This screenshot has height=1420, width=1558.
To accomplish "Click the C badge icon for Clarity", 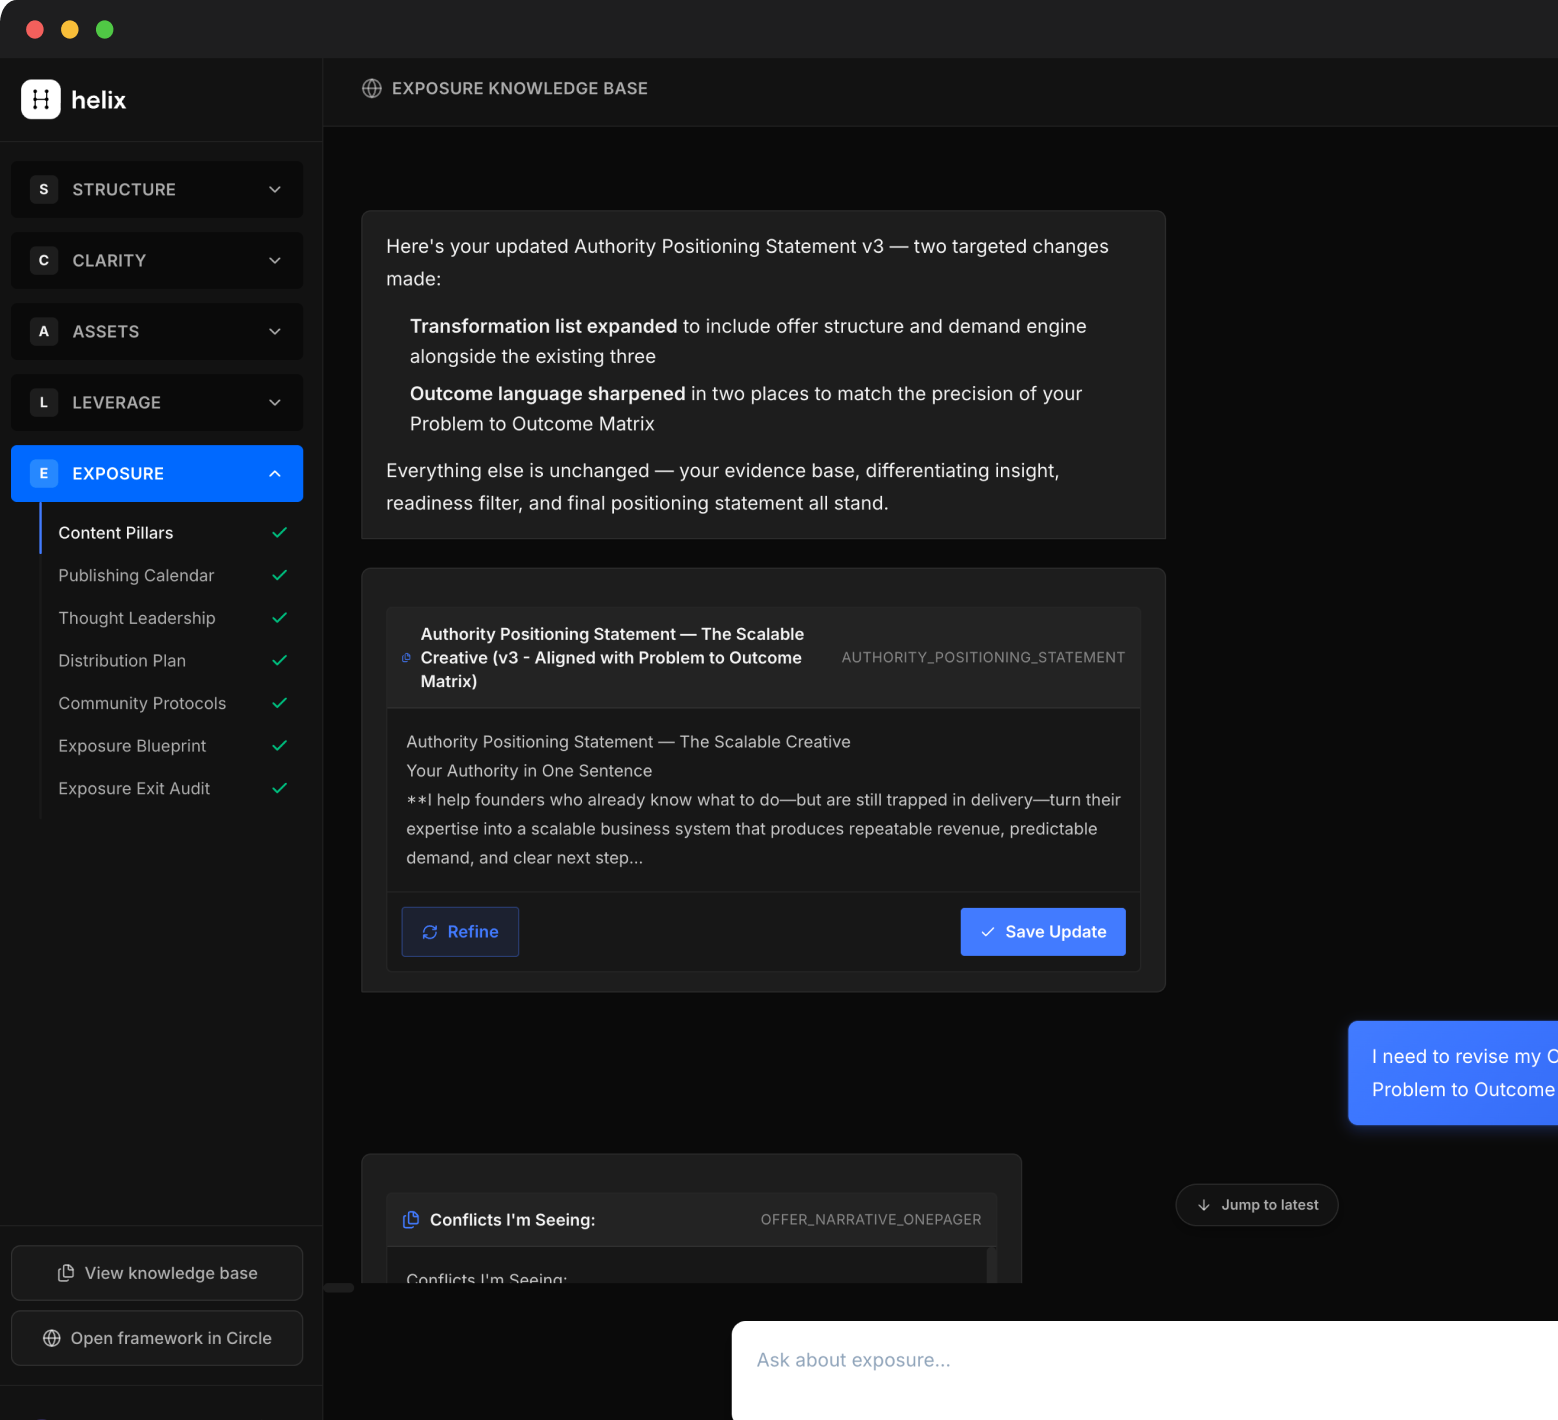I will (x=43, y=260).
